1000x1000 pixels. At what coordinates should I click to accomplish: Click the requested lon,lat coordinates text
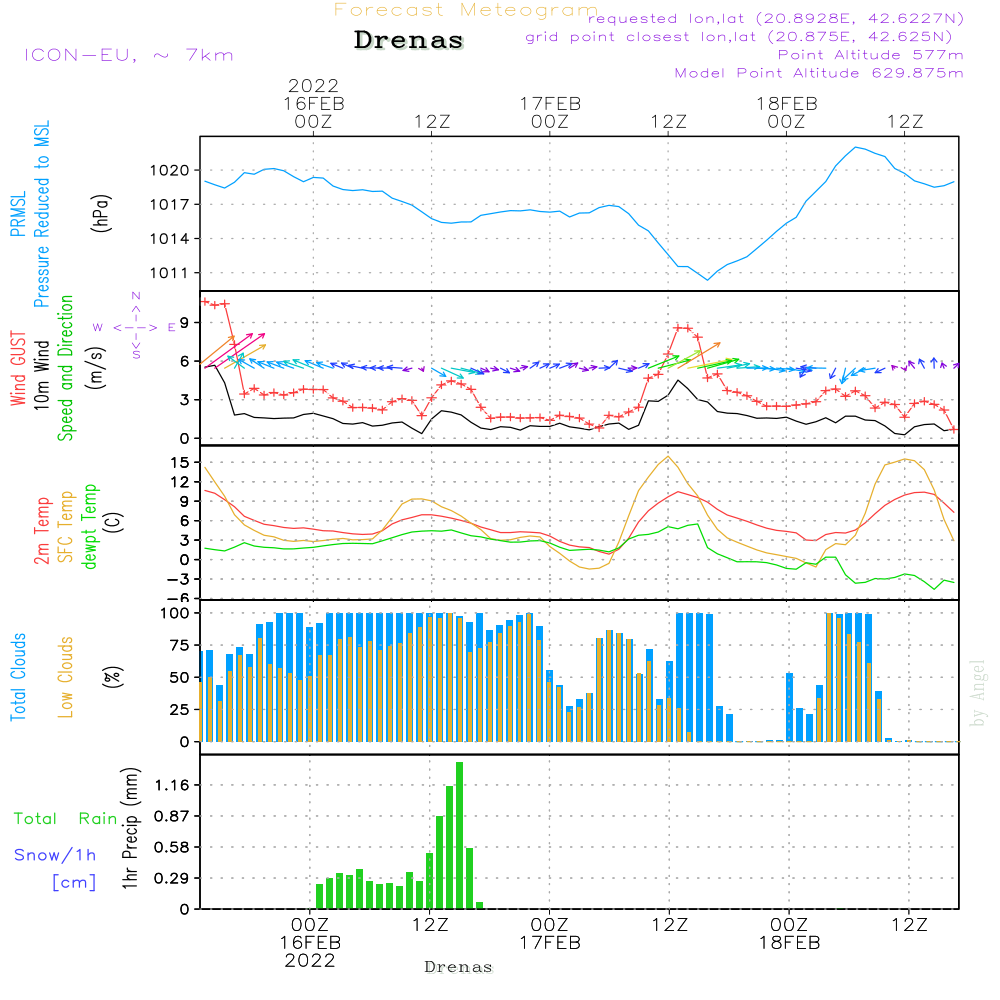[775, 19]
